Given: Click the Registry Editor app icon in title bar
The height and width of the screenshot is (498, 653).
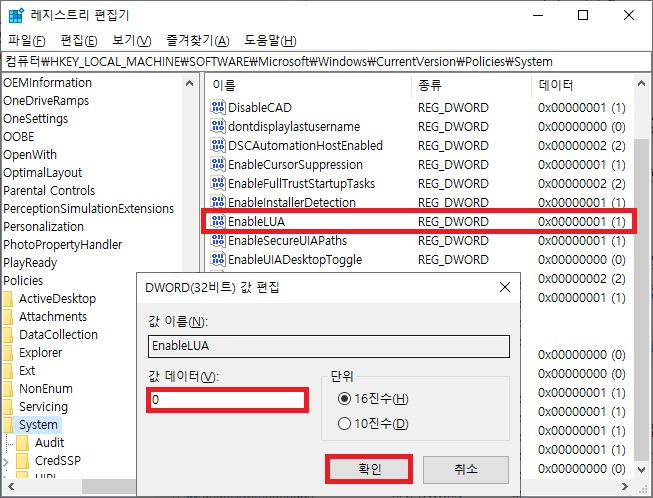Looking at the screenshot, I should [16, 15].
